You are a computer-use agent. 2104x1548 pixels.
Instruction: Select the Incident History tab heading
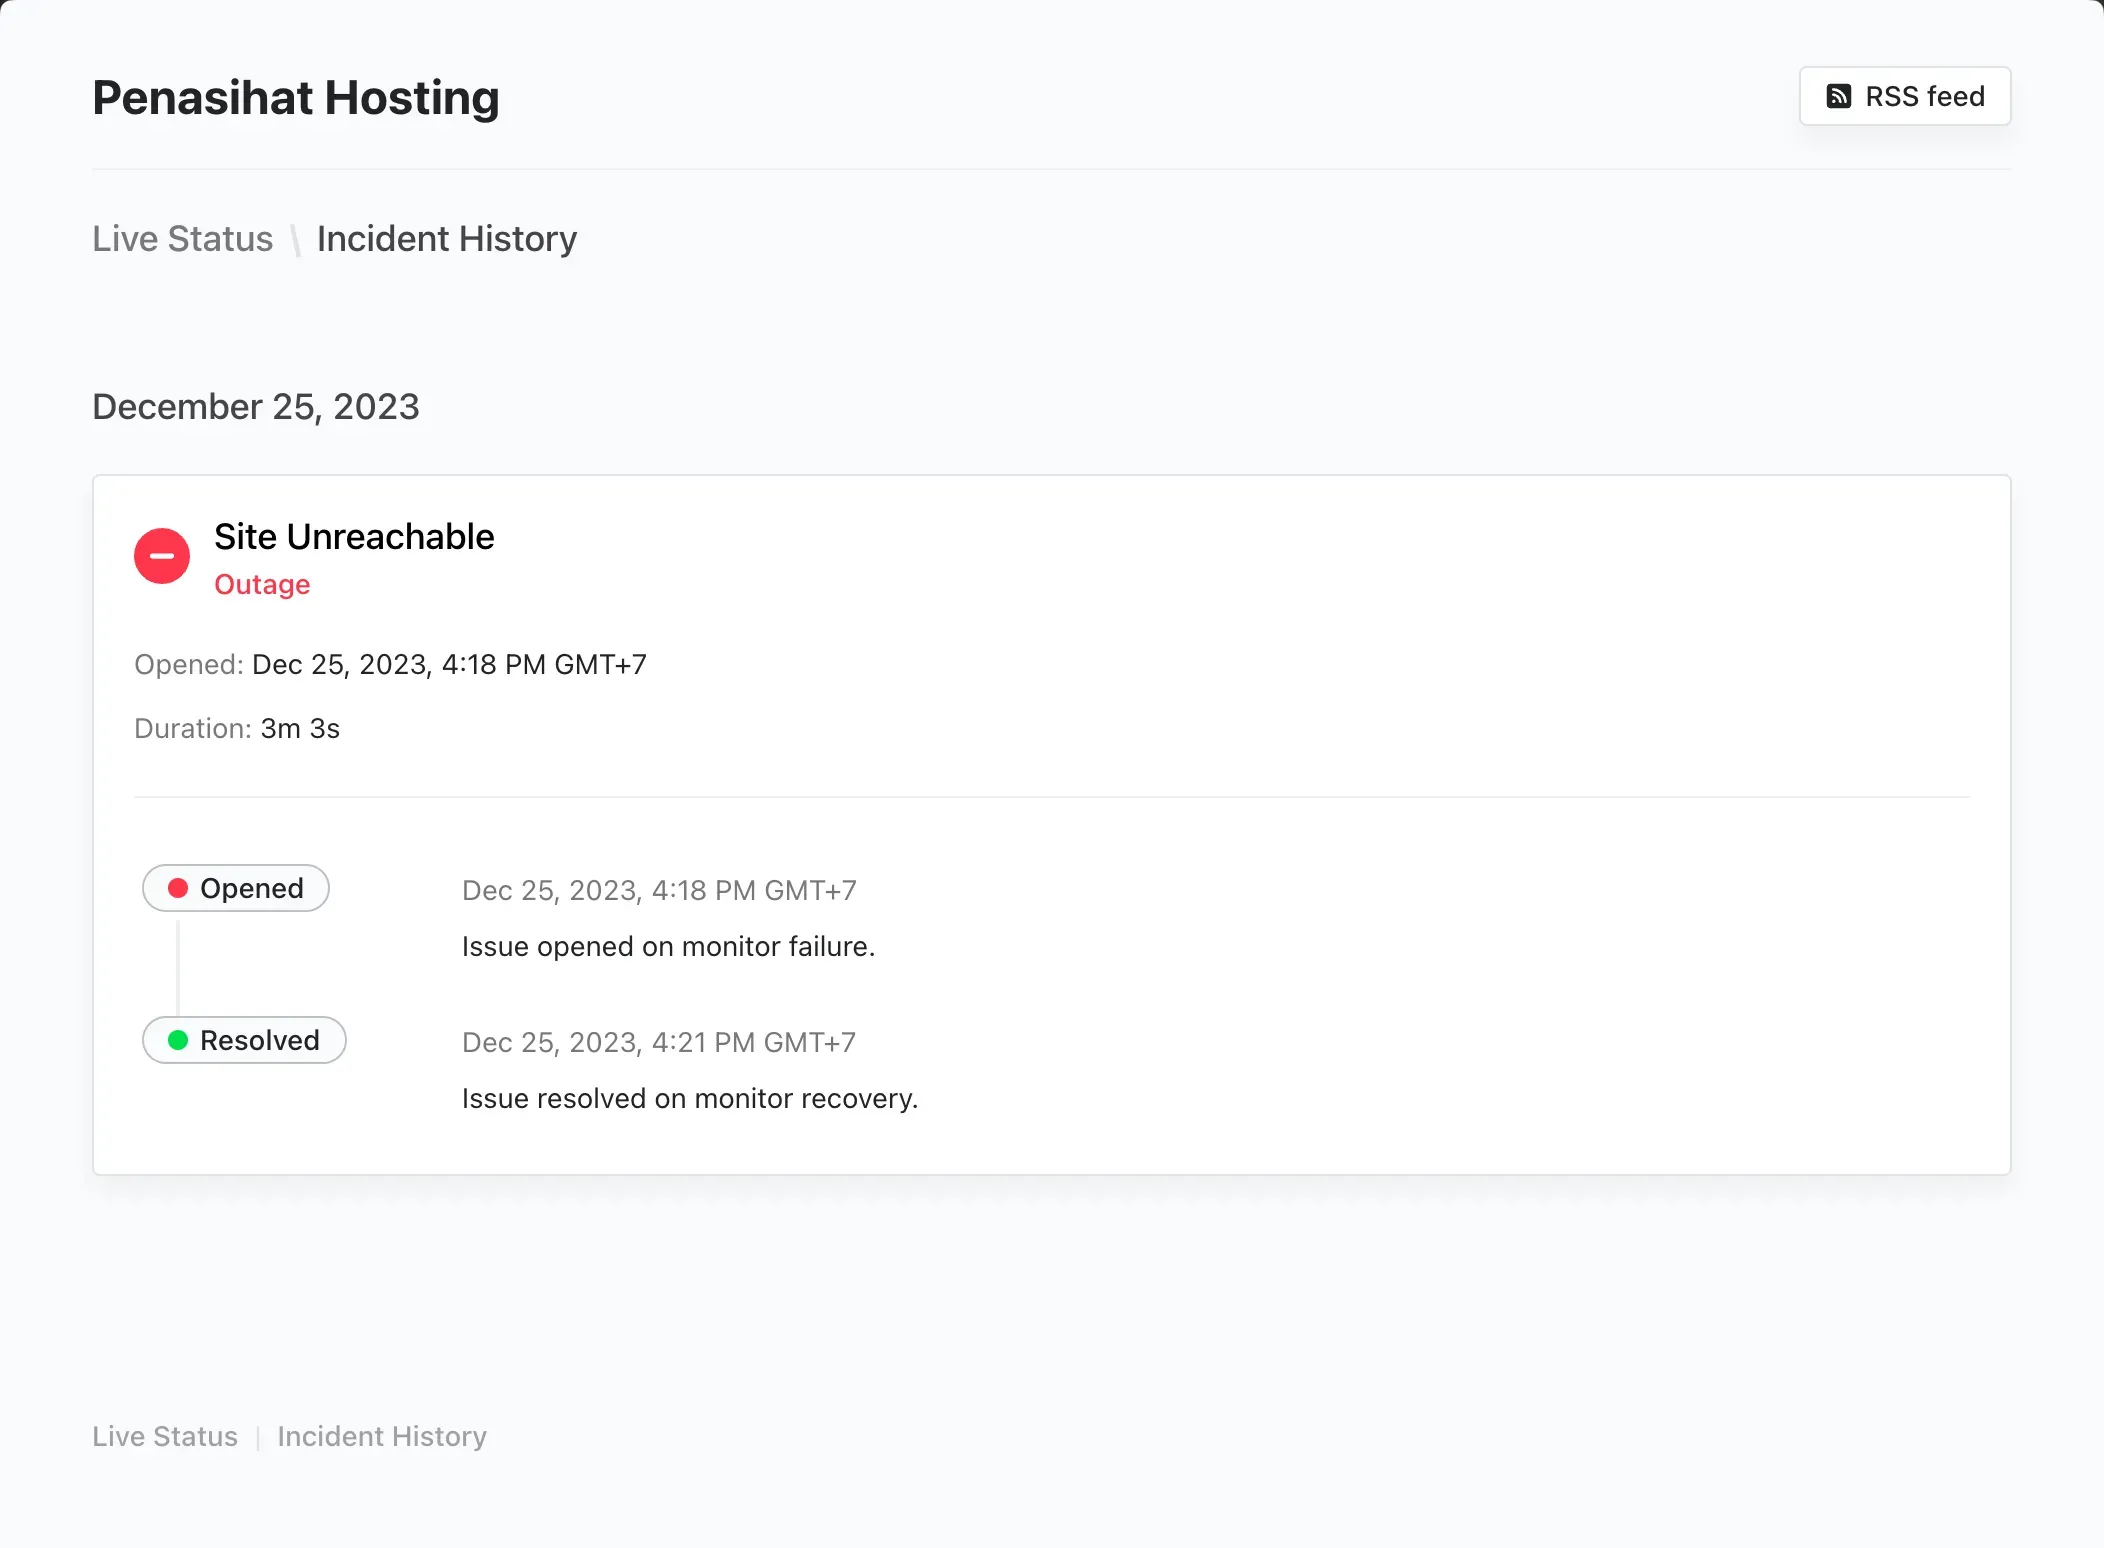(446, 239)
